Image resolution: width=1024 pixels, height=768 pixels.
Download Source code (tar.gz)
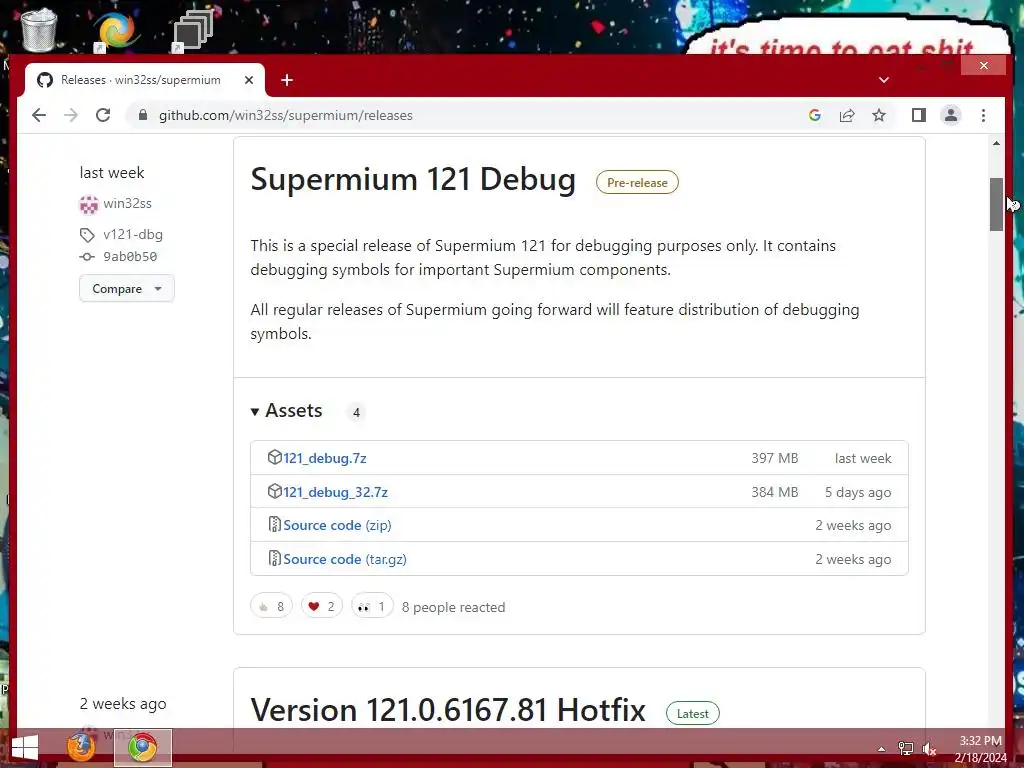(345, 560)
